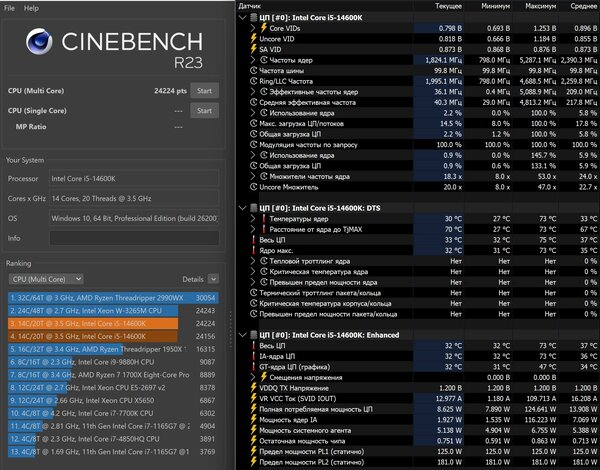
Task: Expand the Core VIDs sensor row
Action: [x=253, y=28]
